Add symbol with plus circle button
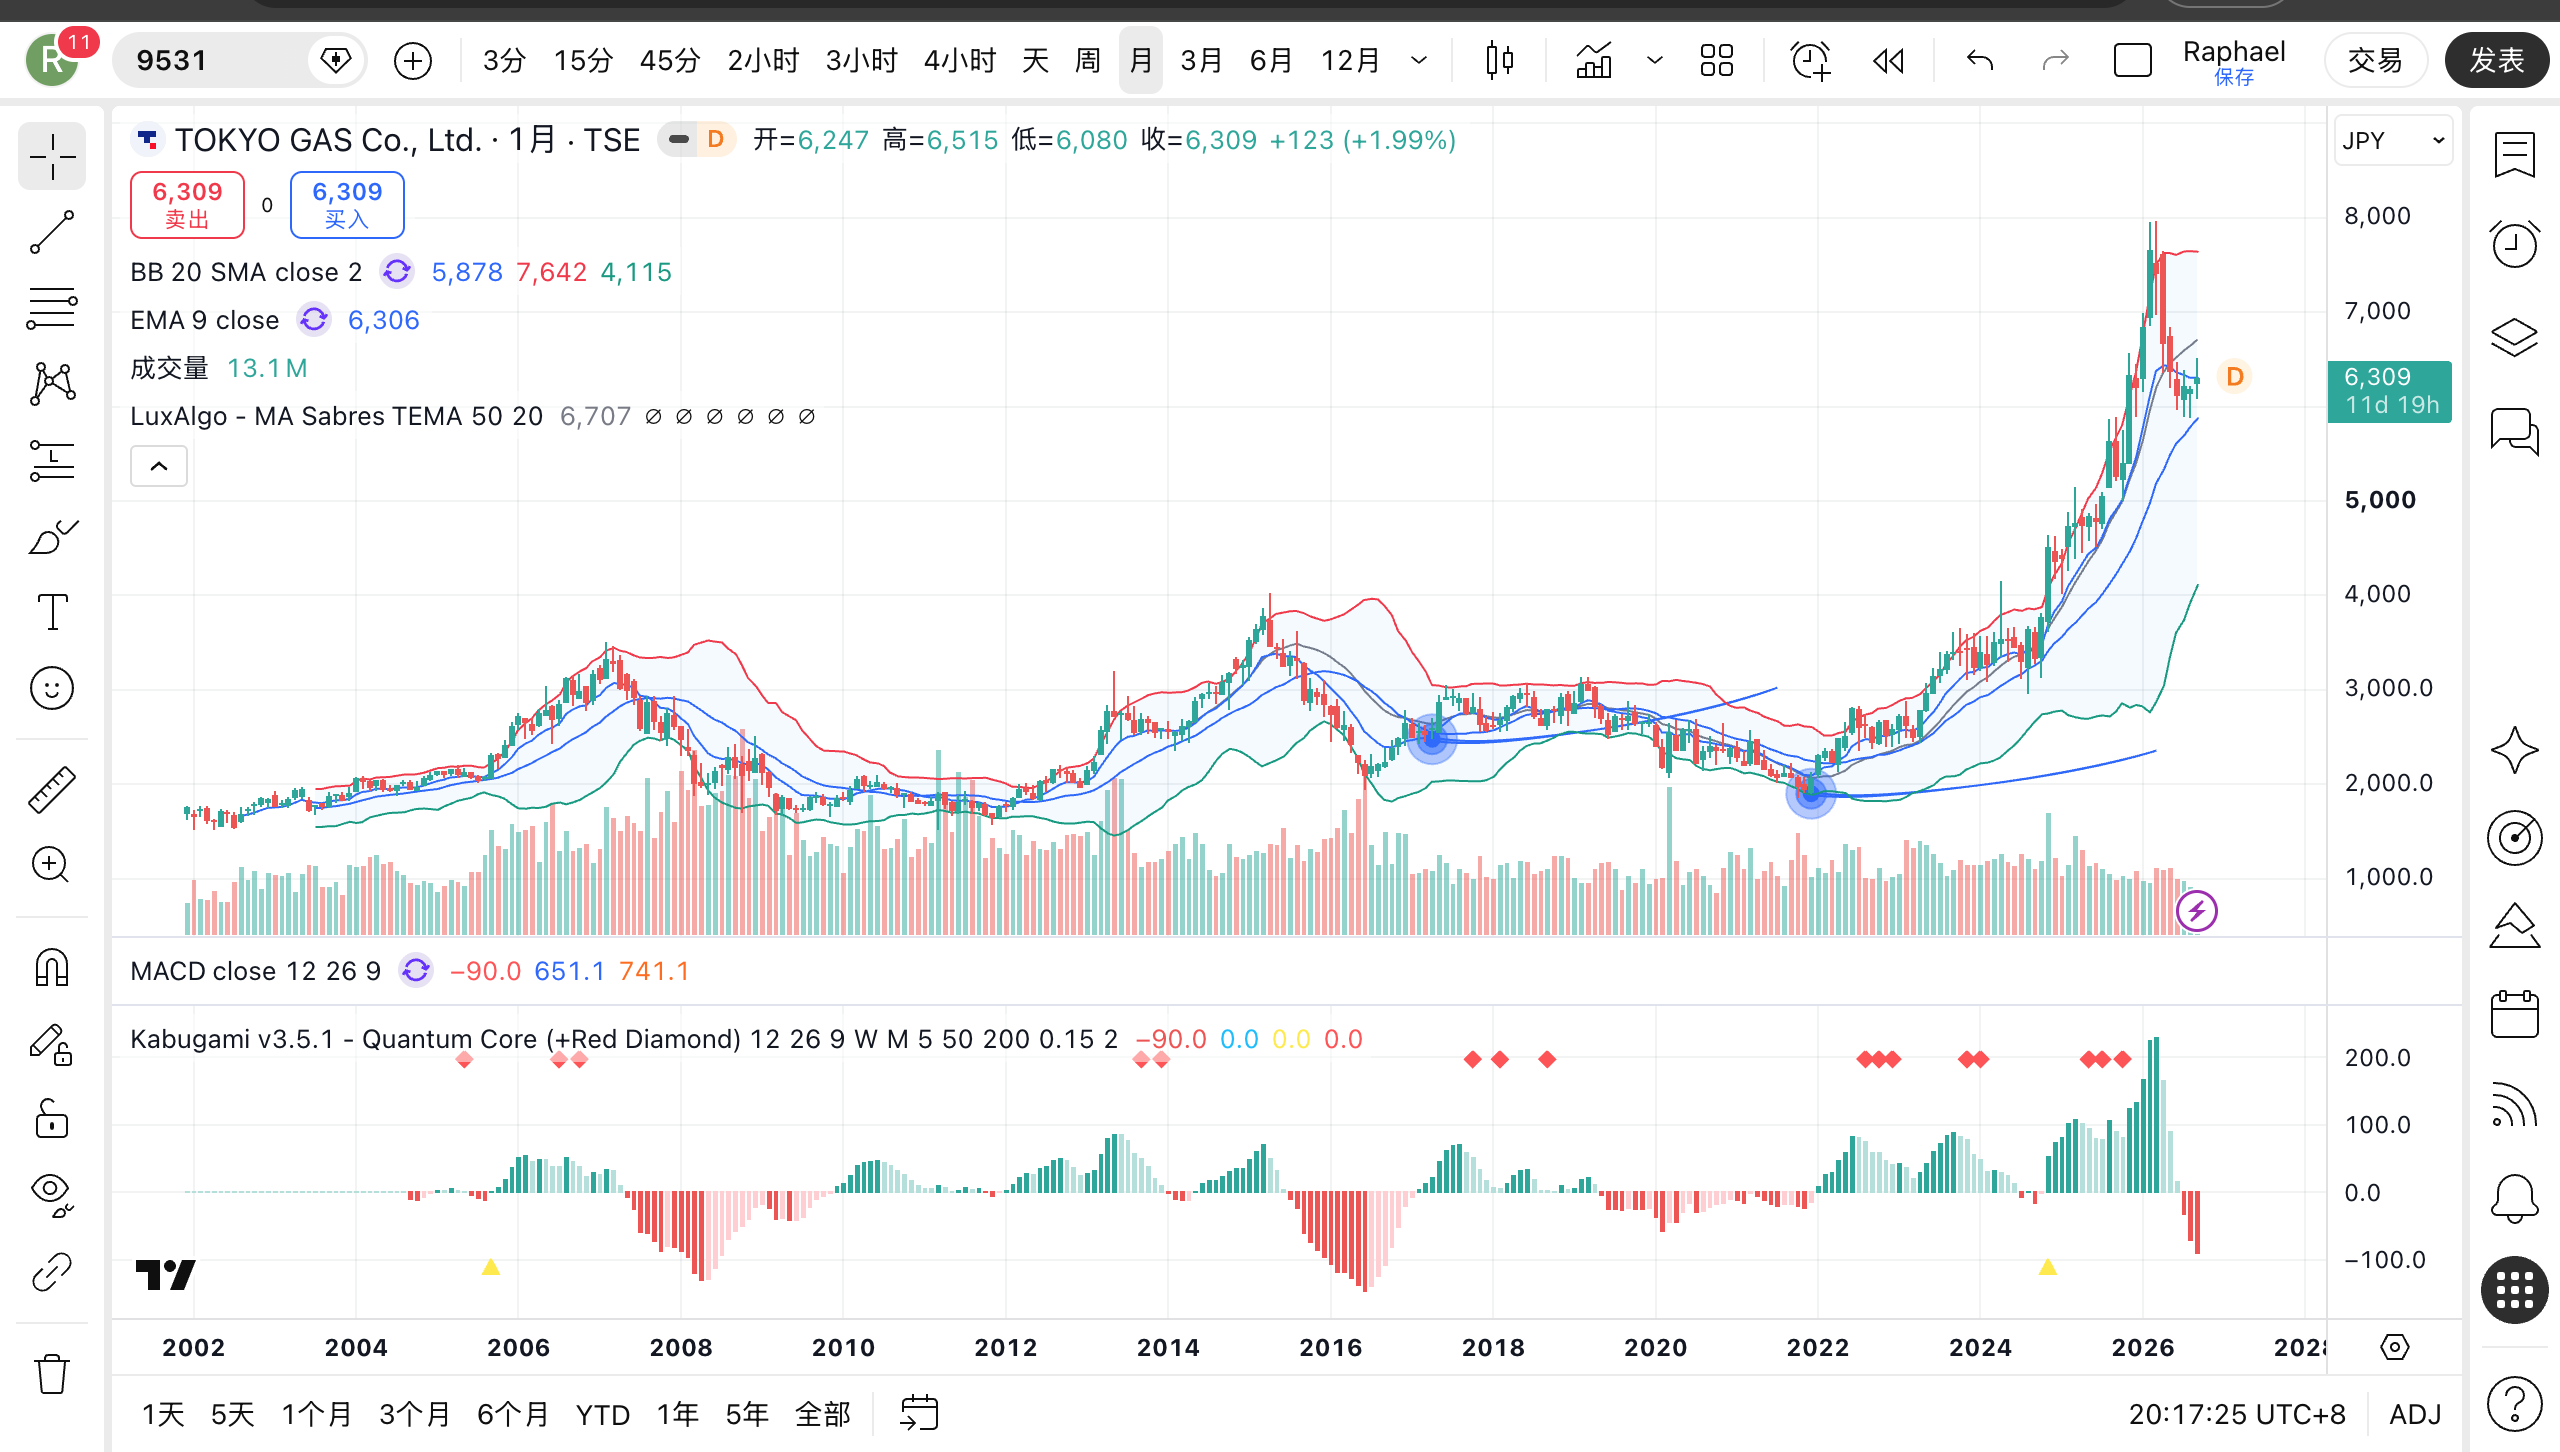This screenshot has width=2560, height=1452. tap(413, 60)
